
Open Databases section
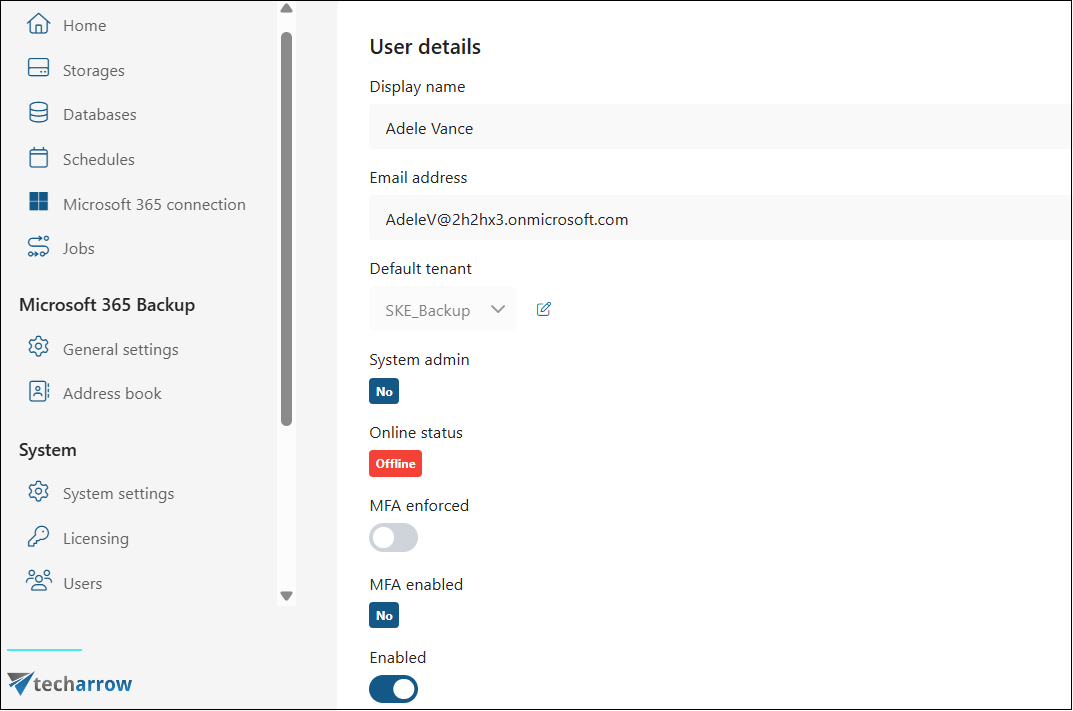(100, 114)
